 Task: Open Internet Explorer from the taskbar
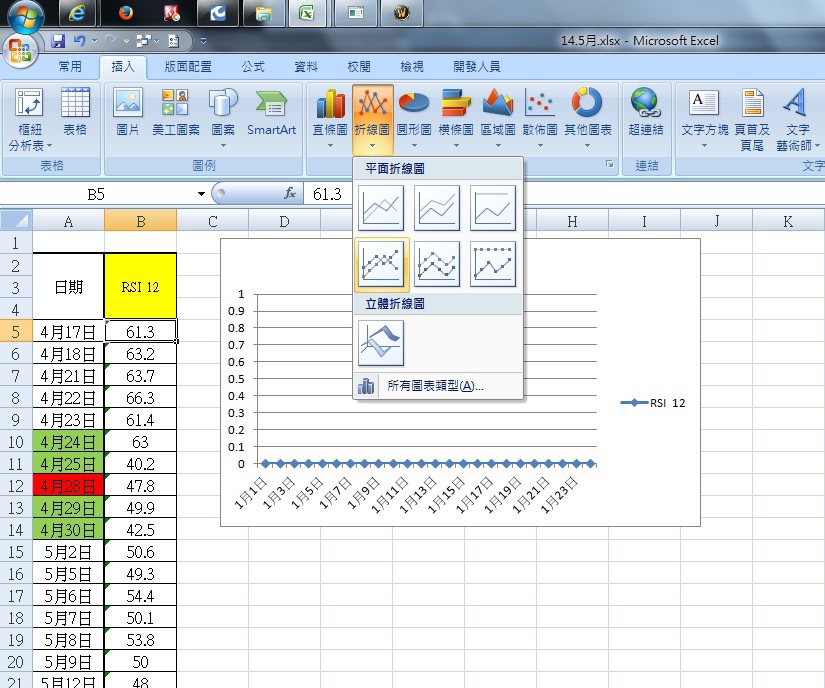(x=77, y=13)
